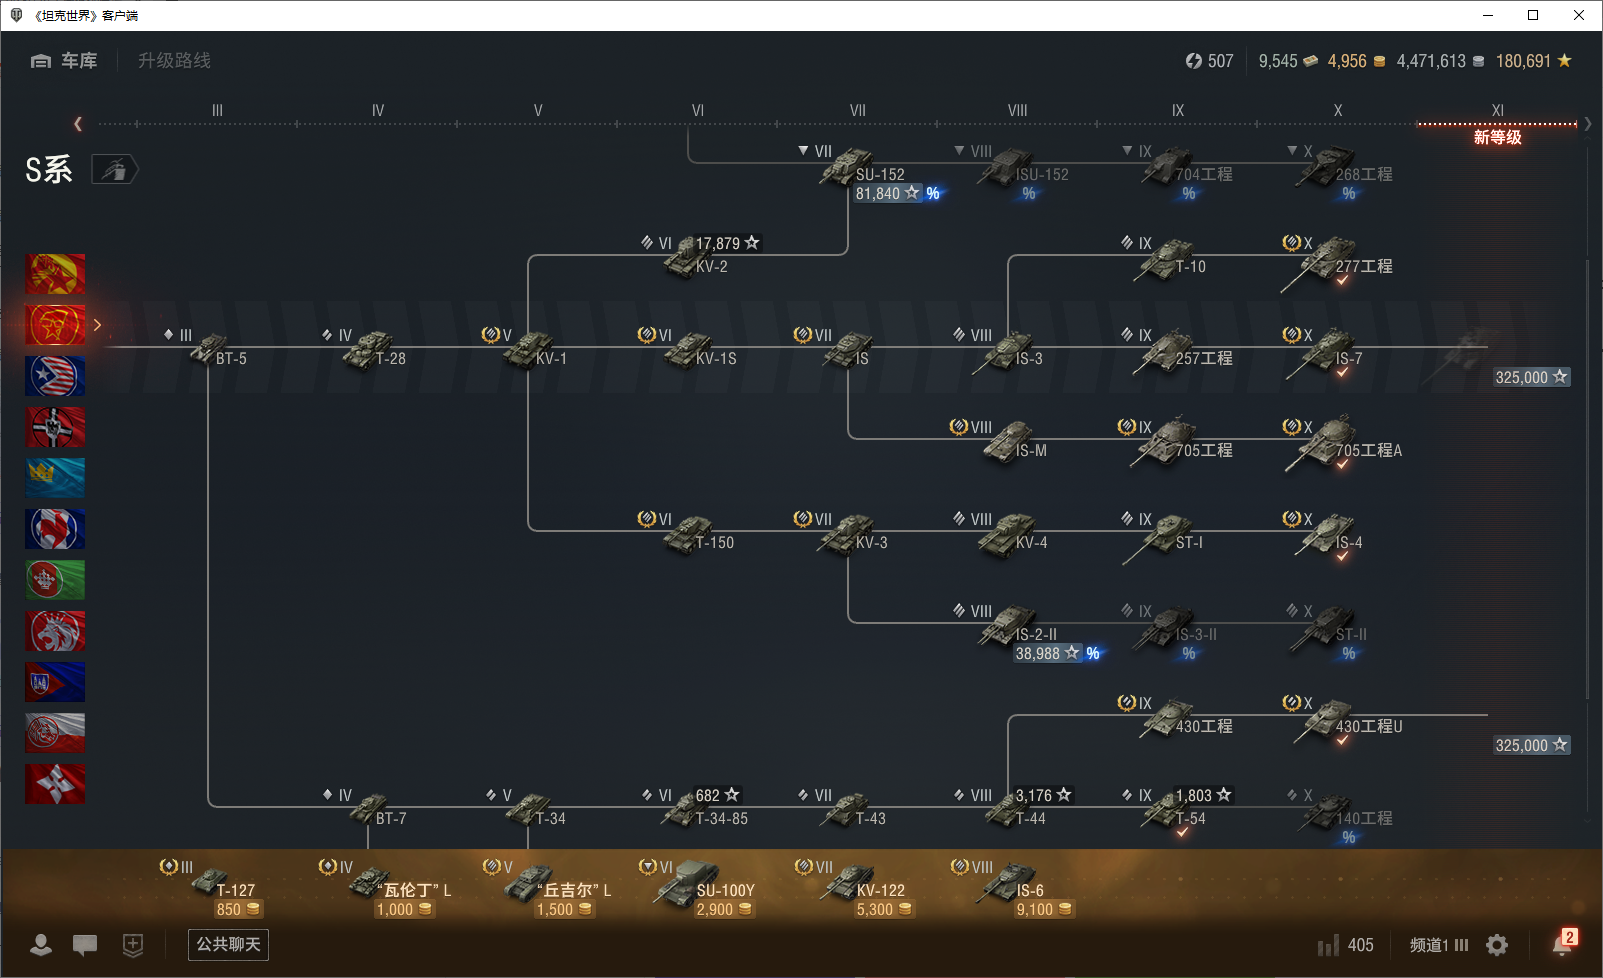
Task: Click the 180,691 free experience balance
Action: (x=1534, y=61)
